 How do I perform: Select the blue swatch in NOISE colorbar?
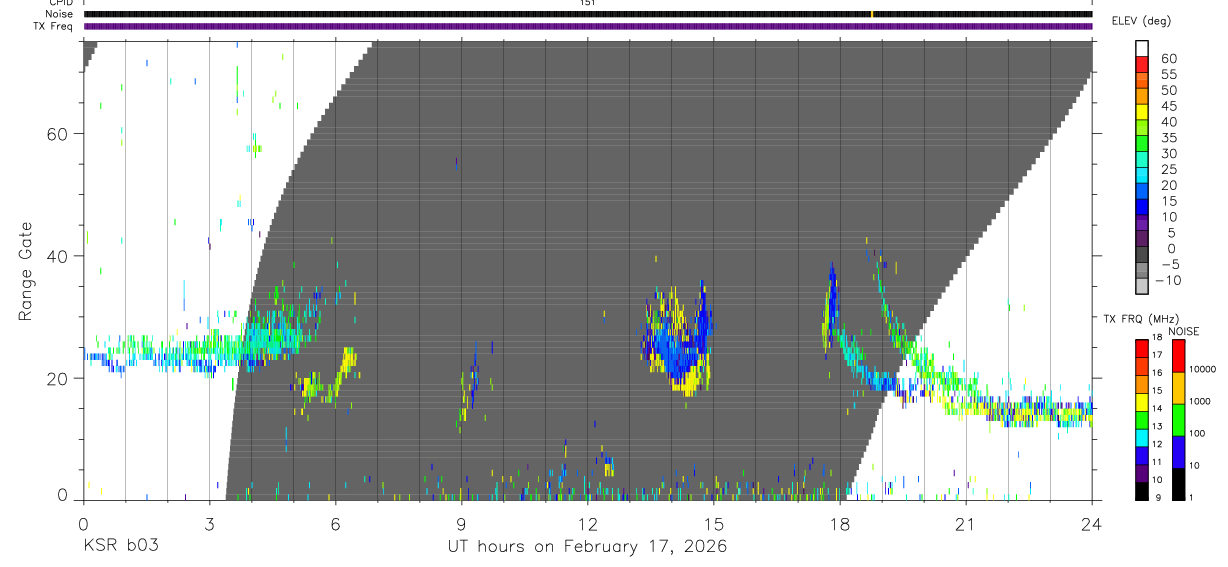[1178, 451]
